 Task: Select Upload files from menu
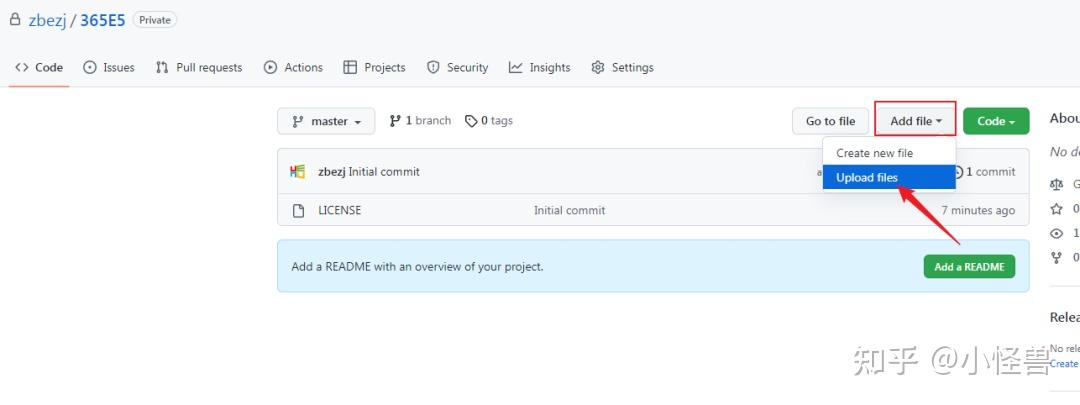[x=867, y=178]
